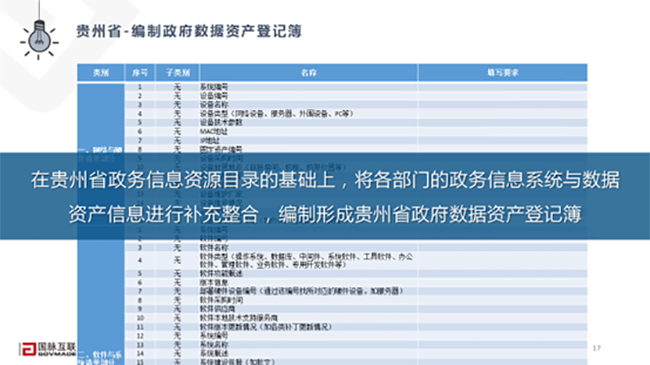Click the 名称 column header
Screen dimensions: 650x365
click(x=308, y=73)
